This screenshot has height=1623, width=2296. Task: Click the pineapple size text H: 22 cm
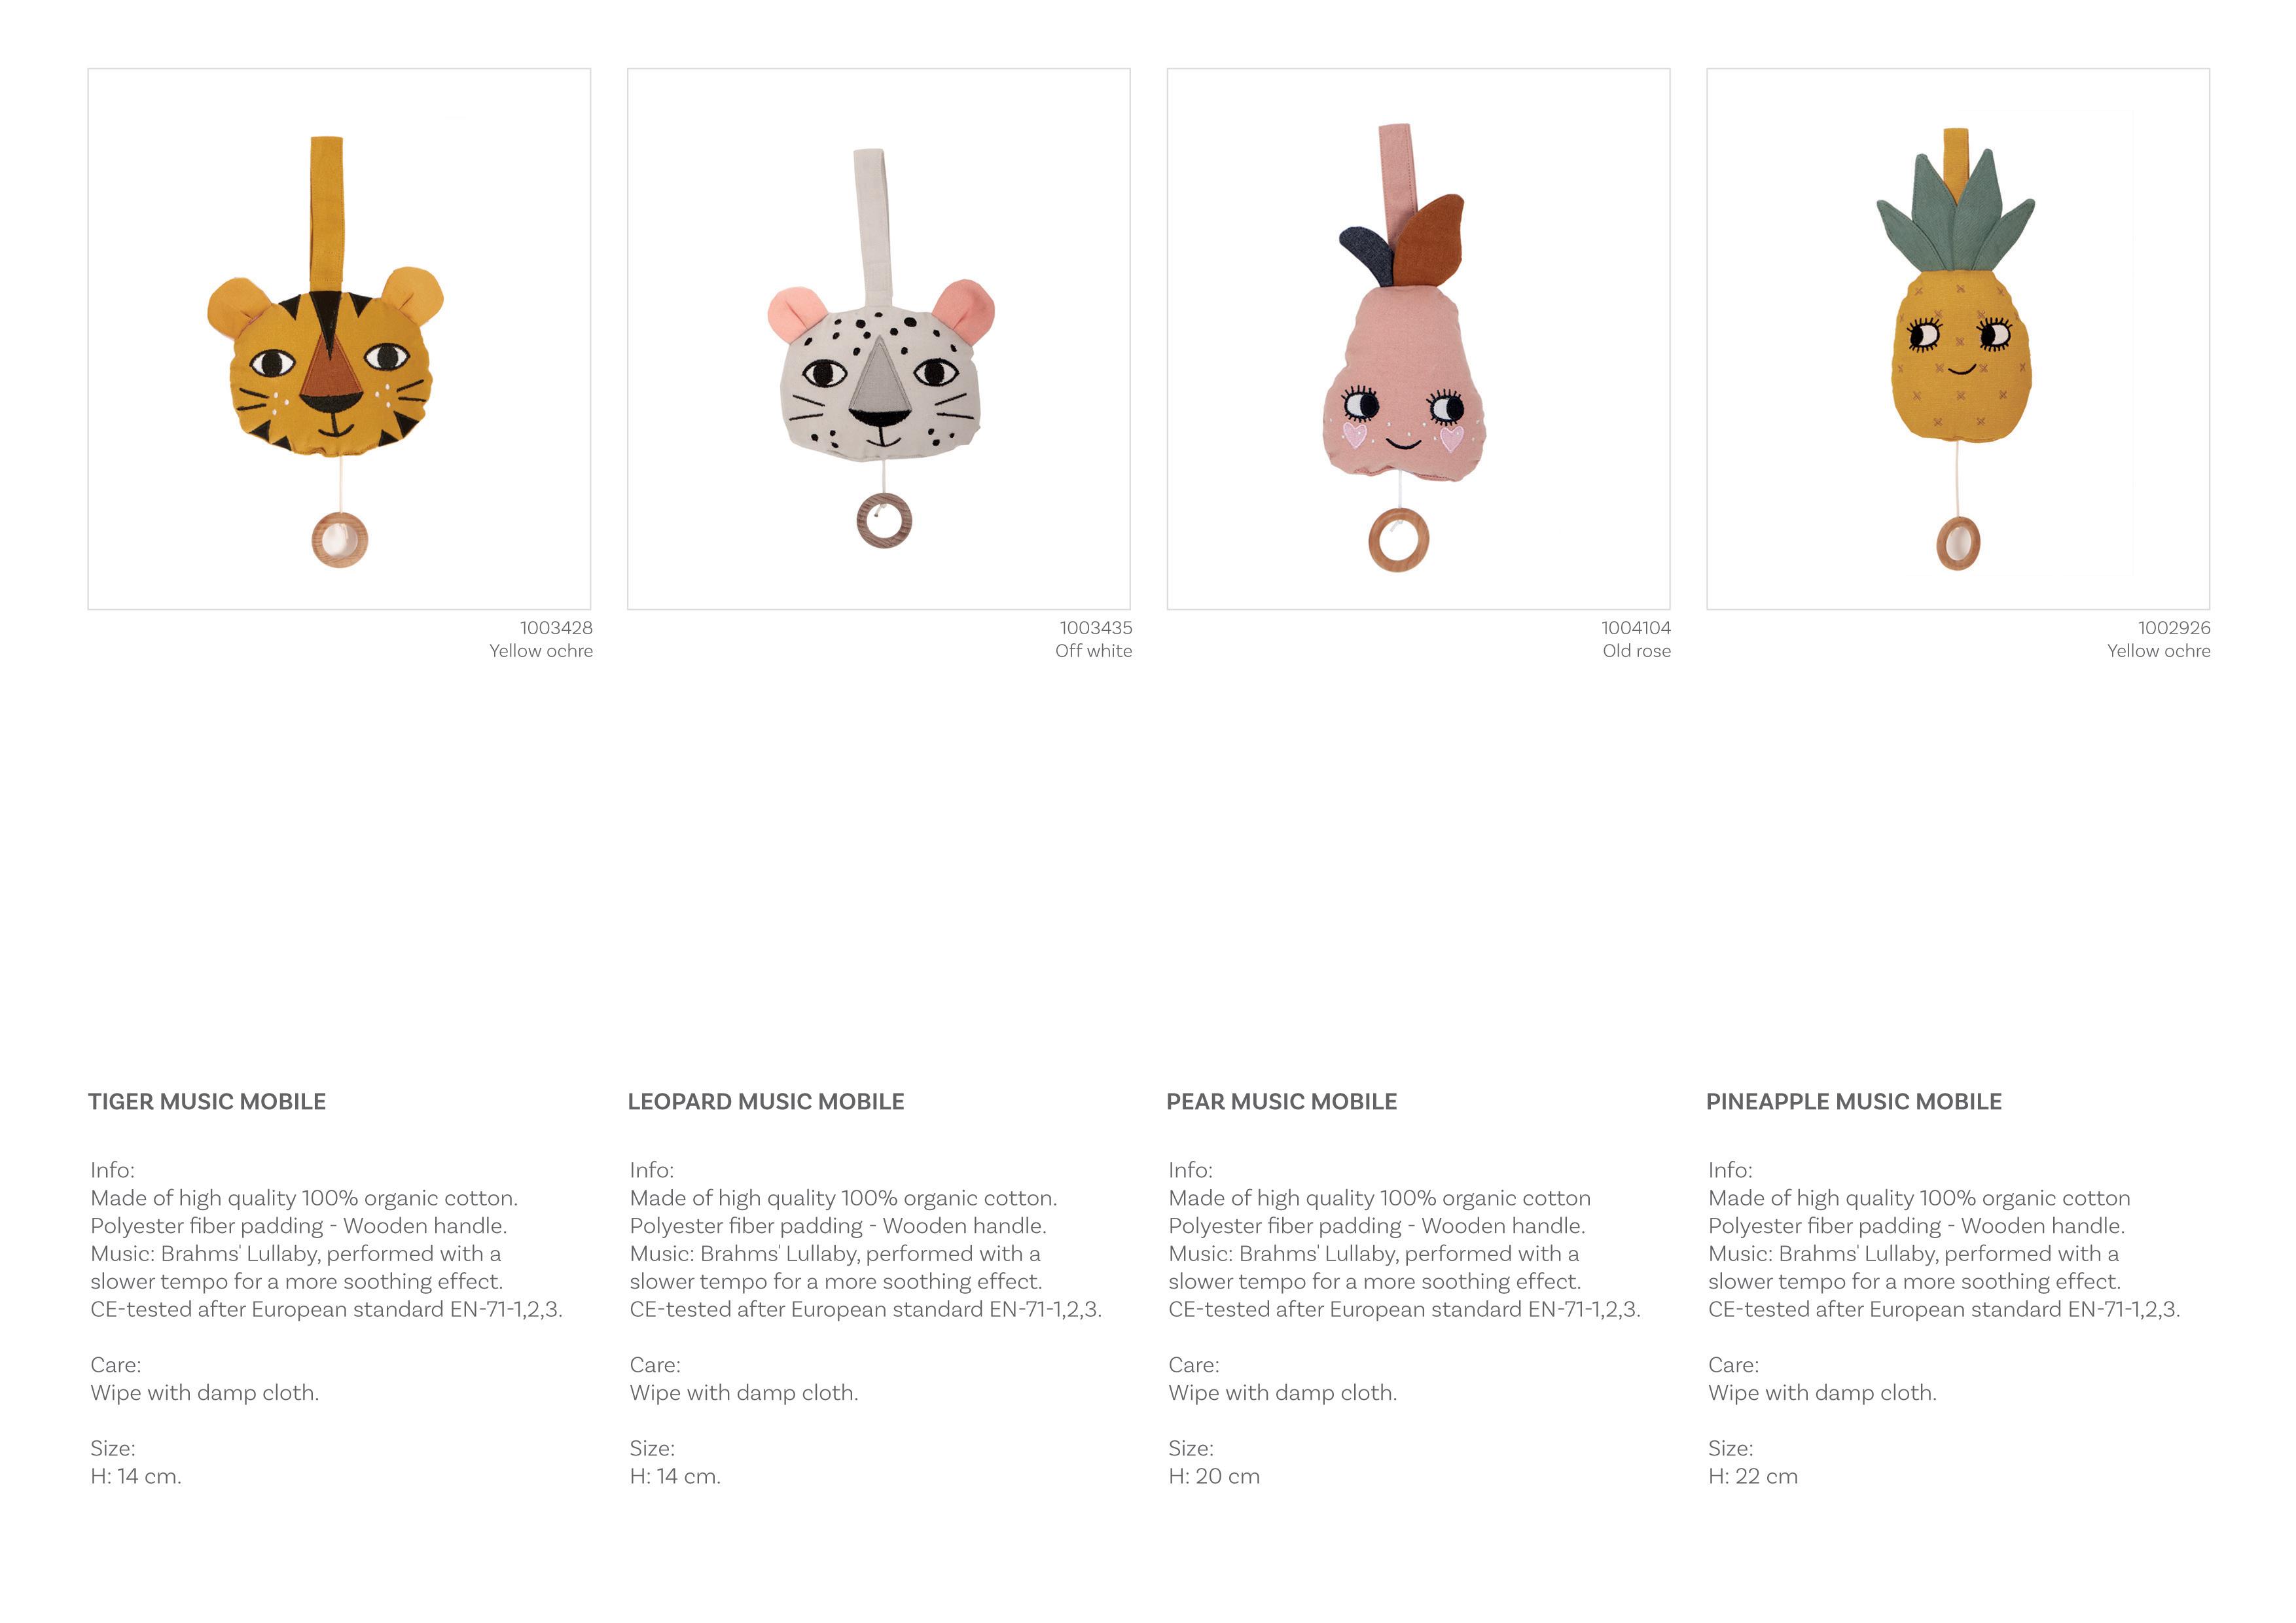pos(1752,1476)
